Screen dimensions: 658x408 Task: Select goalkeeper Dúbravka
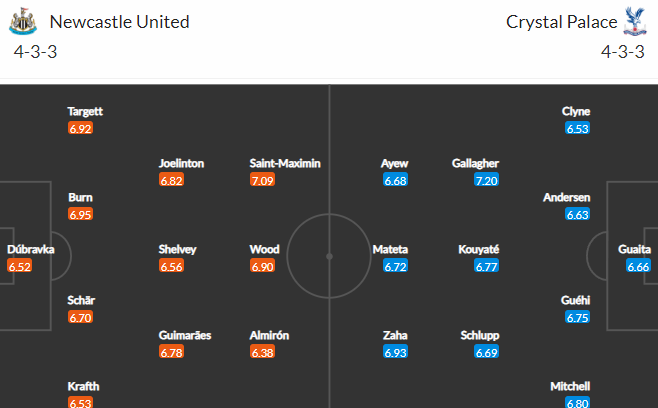click(x=31, y=249)
